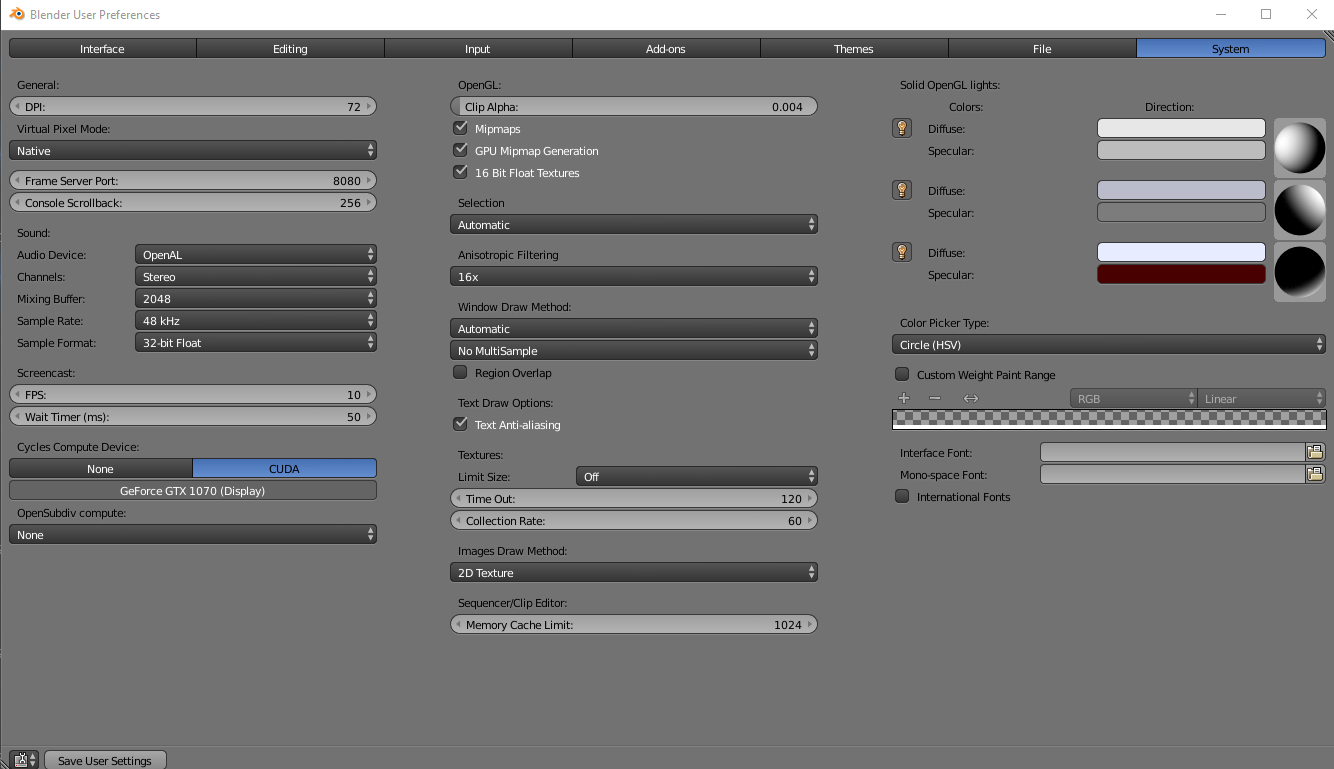Open the Themes preferences tab
The image size is (1334, 769).
point(853,47)
